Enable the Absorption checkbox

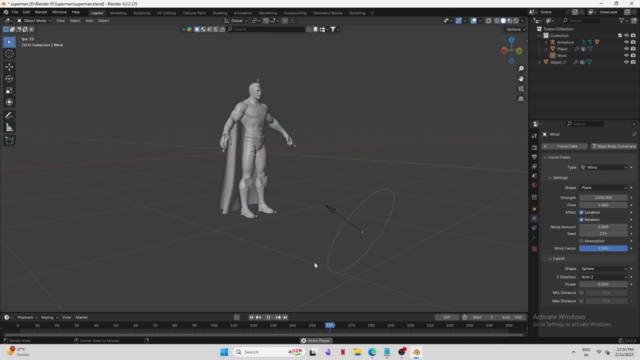[582, 241]
